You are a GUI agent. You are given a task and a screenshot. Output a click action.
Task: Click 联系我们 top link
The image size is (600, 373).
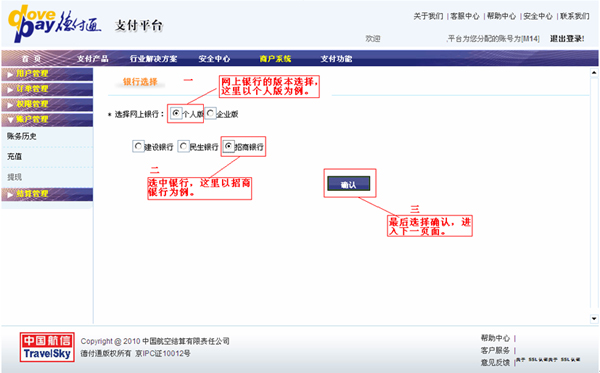coord(575,16)
